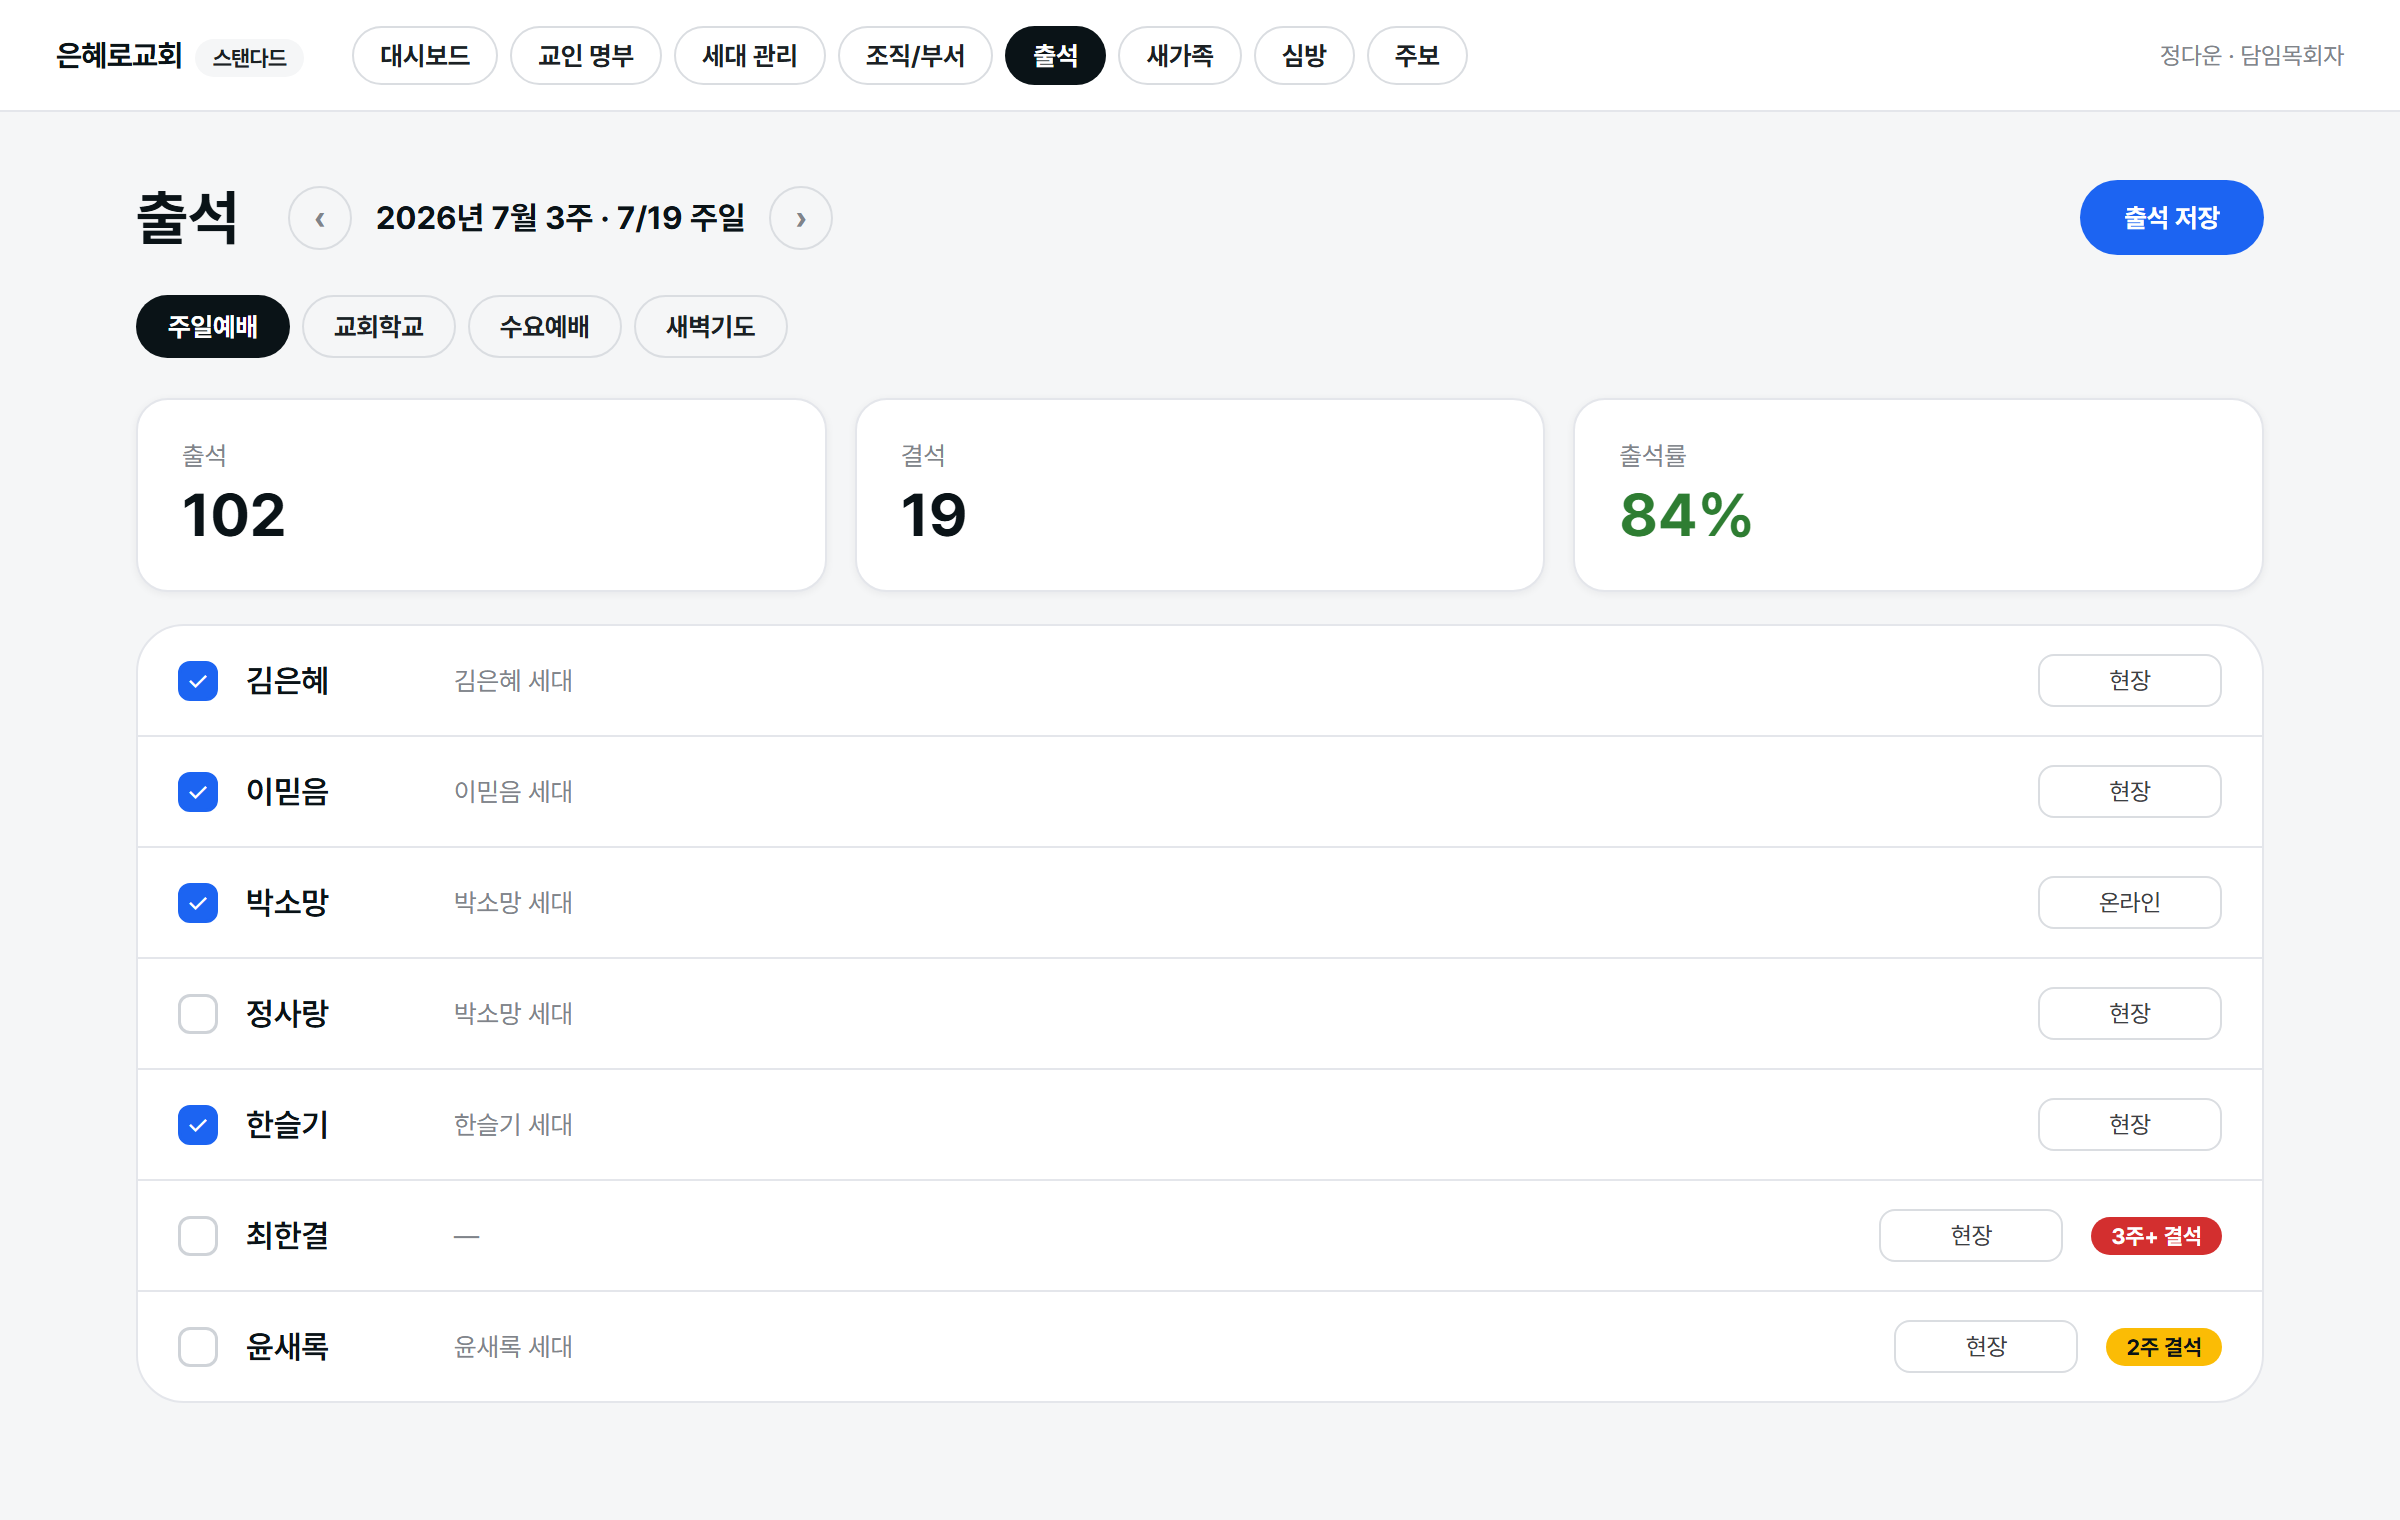The height and width of the screenshot is (1520, 2400).
Task: Go to previous week with left chevron
Action: coord(320,218)
